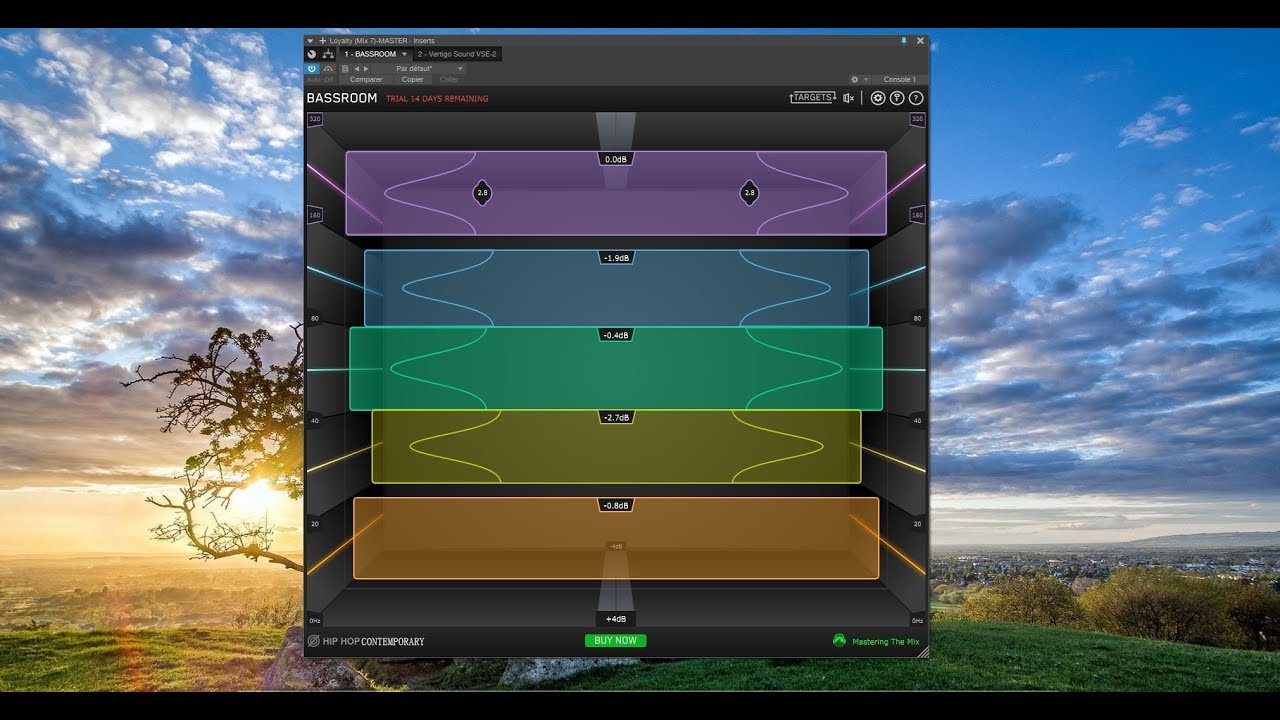Expand the 1 - BASSROOM insert dropdown arrow
Viewport: 1280px width, 720px height.
coord(404,54)
